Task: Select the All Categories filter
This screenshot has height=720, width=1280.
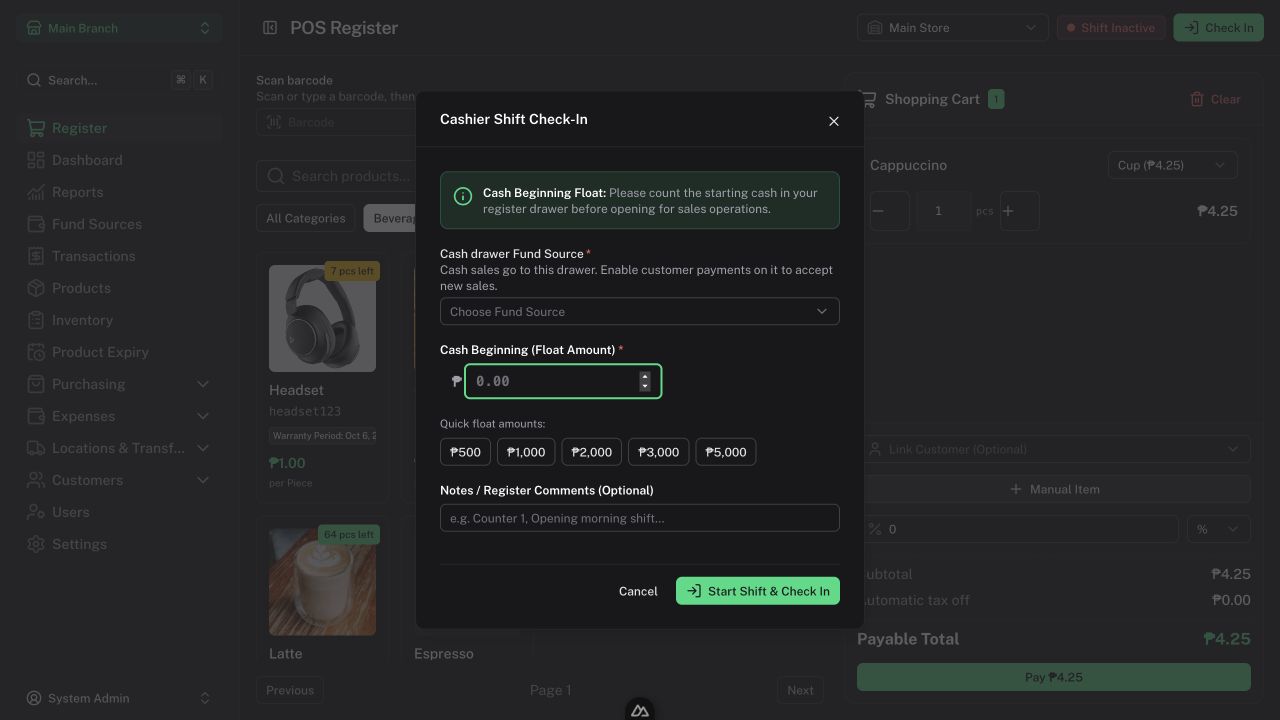Action: click(x=306, y=218)
